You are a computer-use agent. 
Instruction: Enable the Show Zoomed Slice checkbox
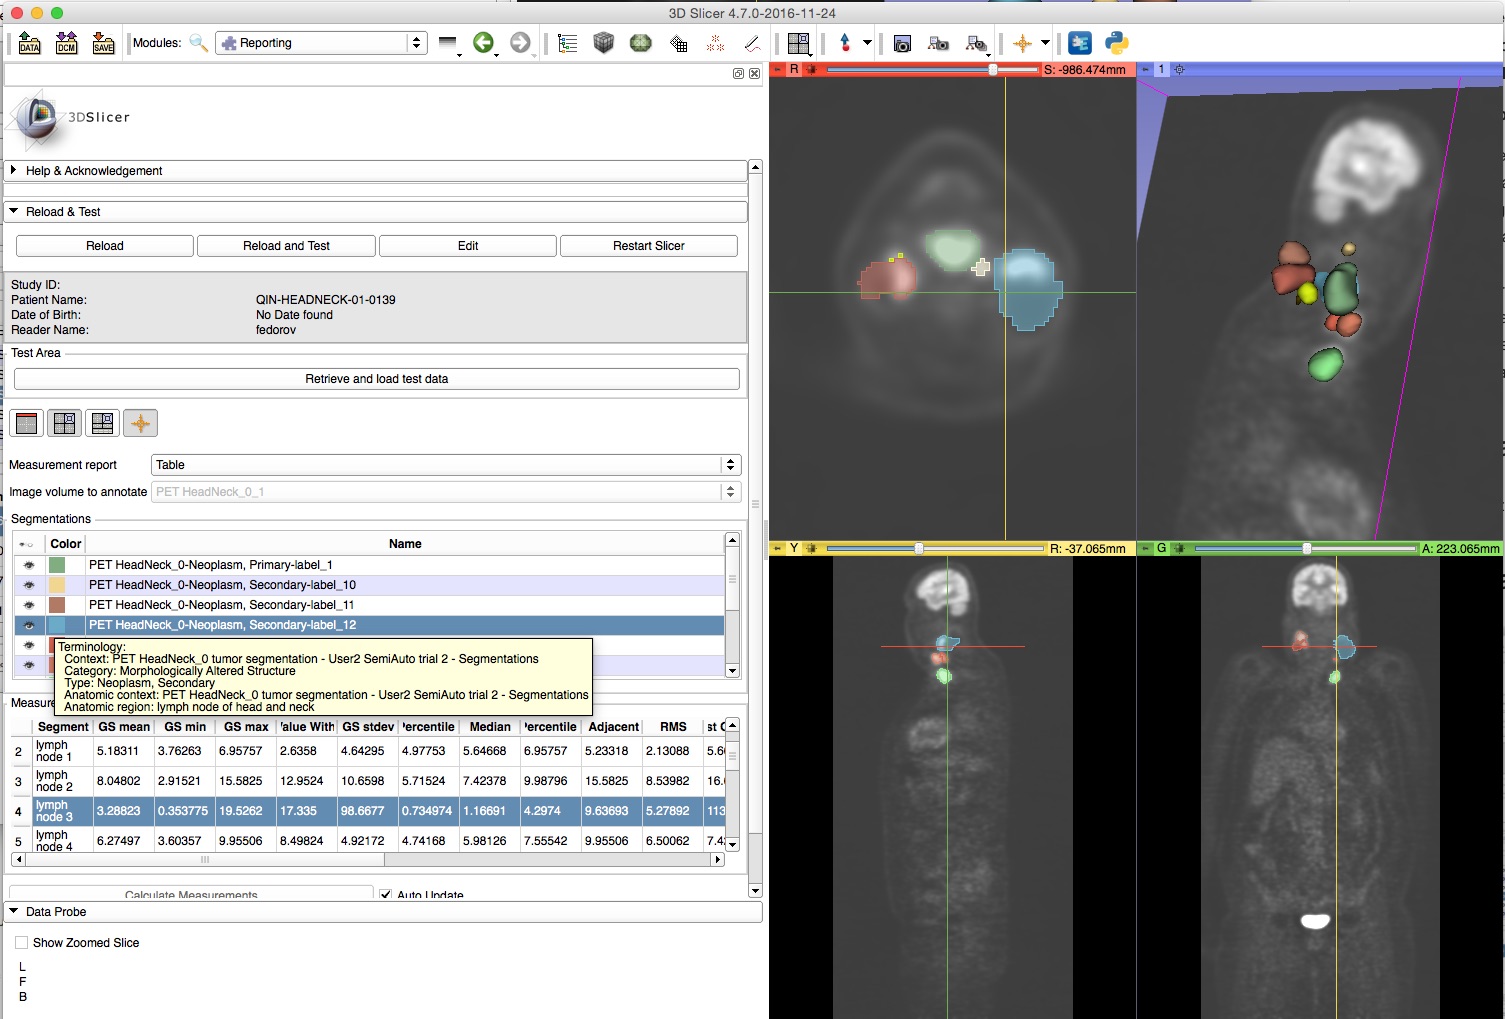click(x=22, y=943)
